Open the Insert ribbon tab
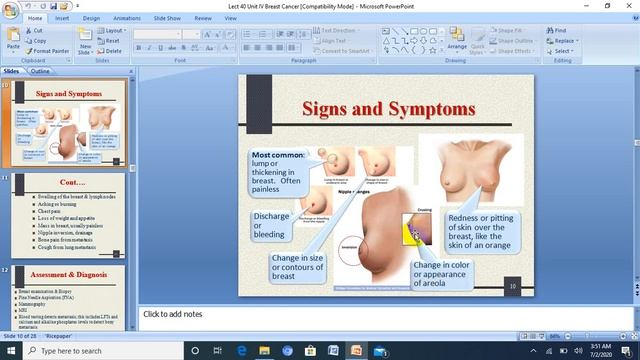This screenshot has width=640, height=360. tap(62, 18)
